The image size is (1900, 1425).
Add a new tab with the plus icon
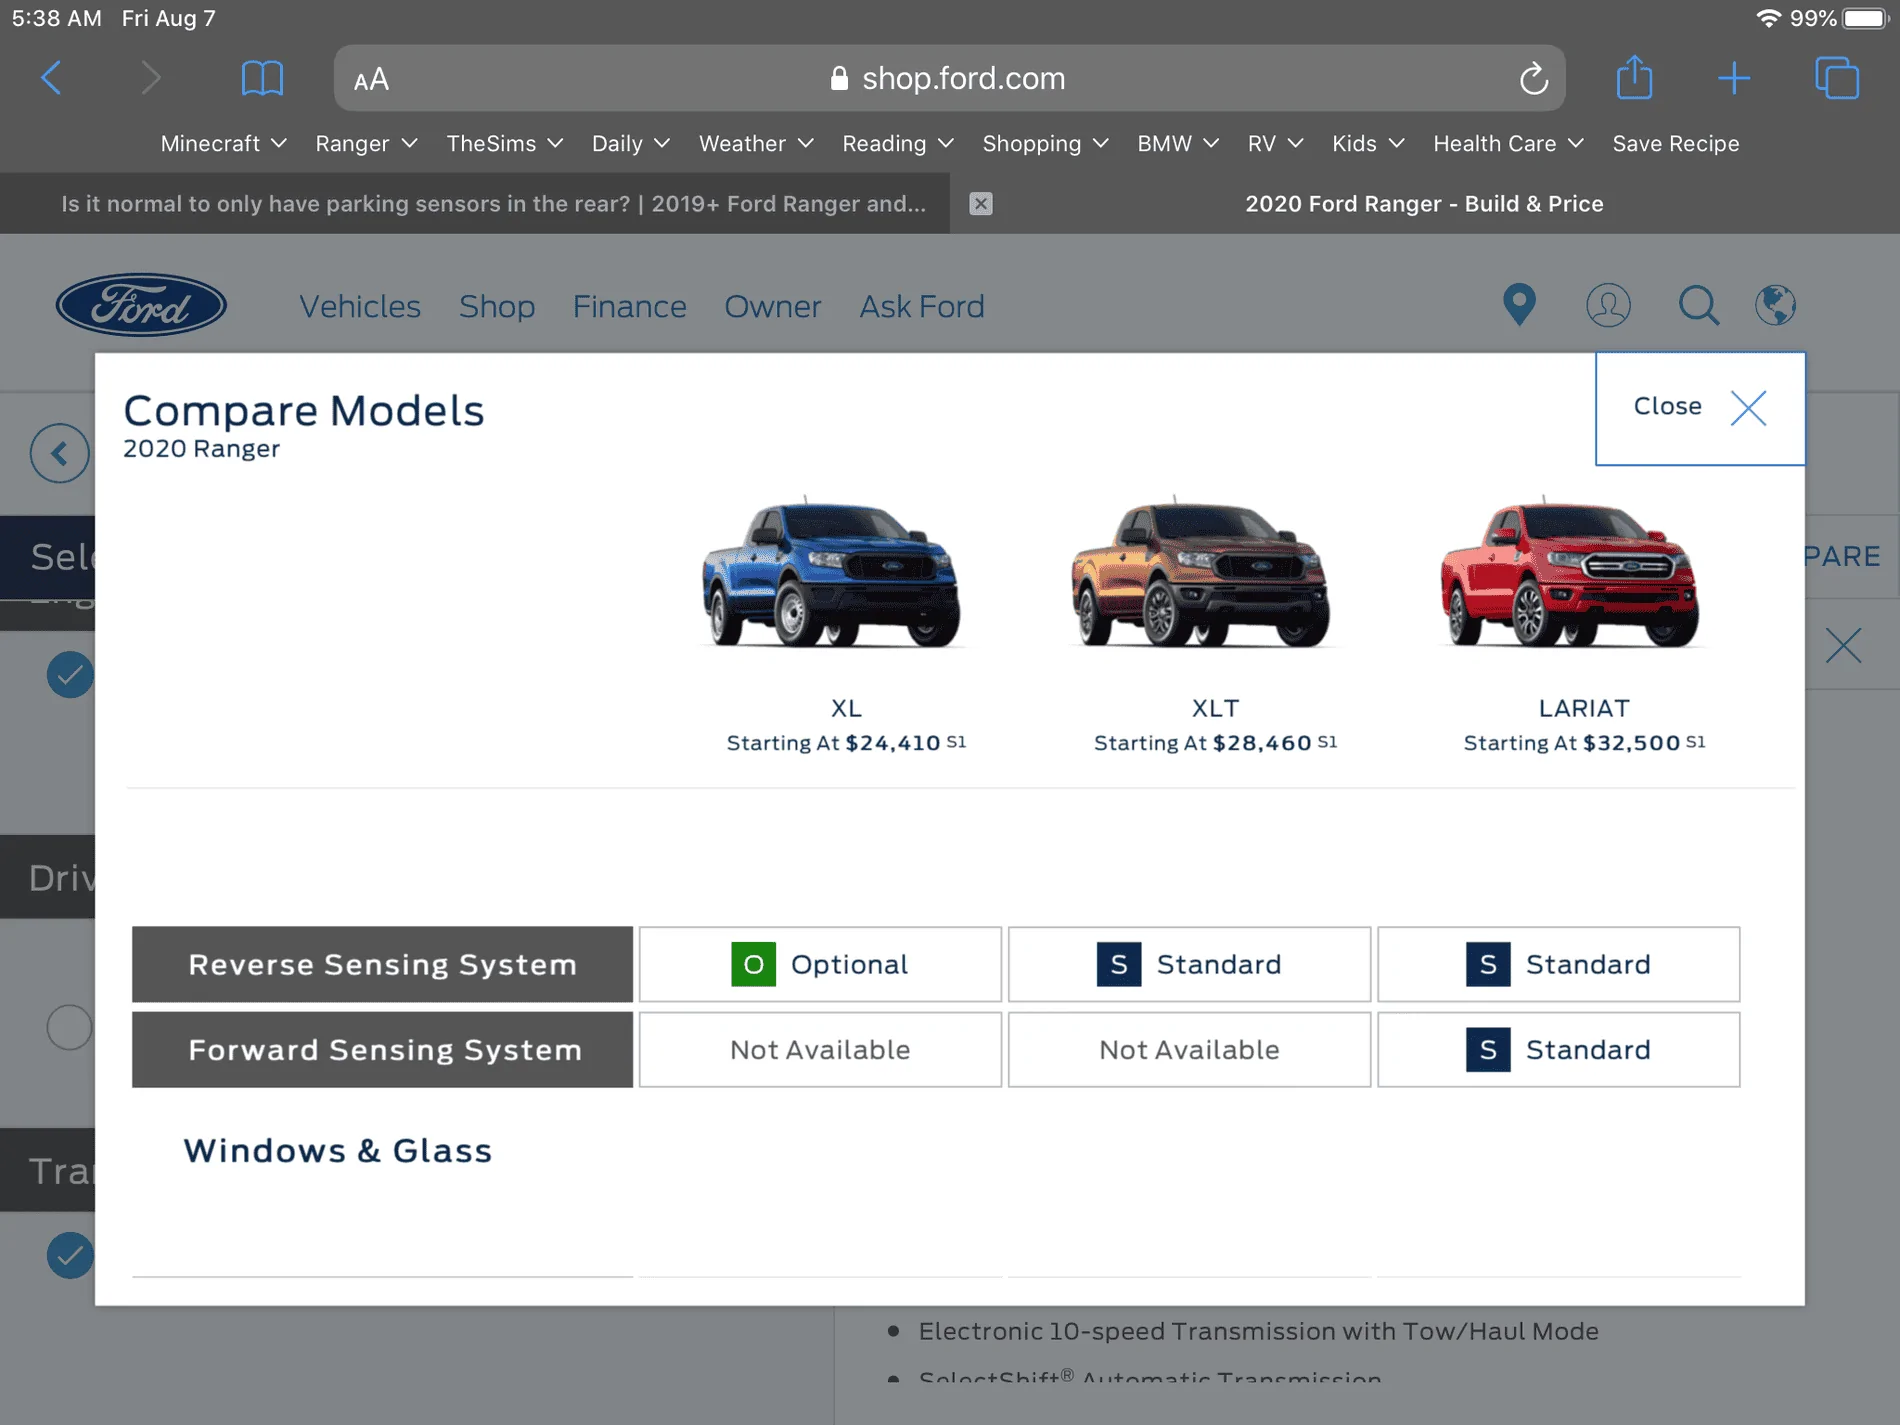(x=1734, y=78)
